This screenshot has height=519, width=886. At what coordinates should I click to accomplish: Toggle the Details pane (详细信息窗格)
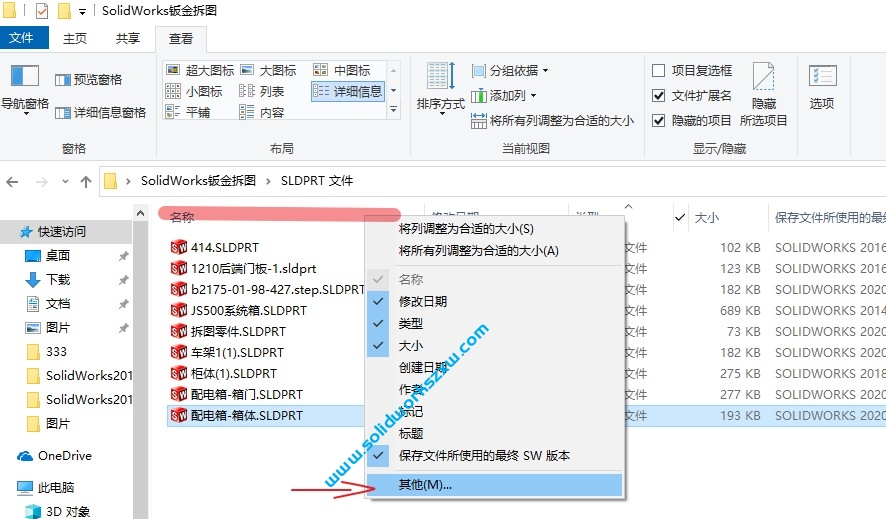(x=101, y=112)
